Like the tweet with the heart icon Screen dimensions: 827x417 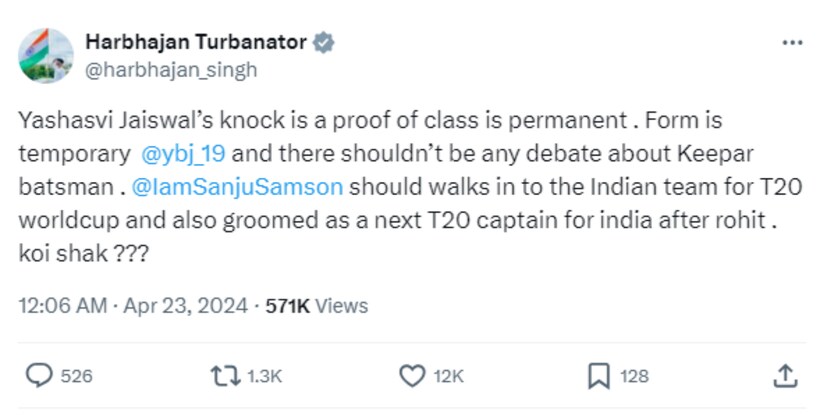[x=412, y=375]
